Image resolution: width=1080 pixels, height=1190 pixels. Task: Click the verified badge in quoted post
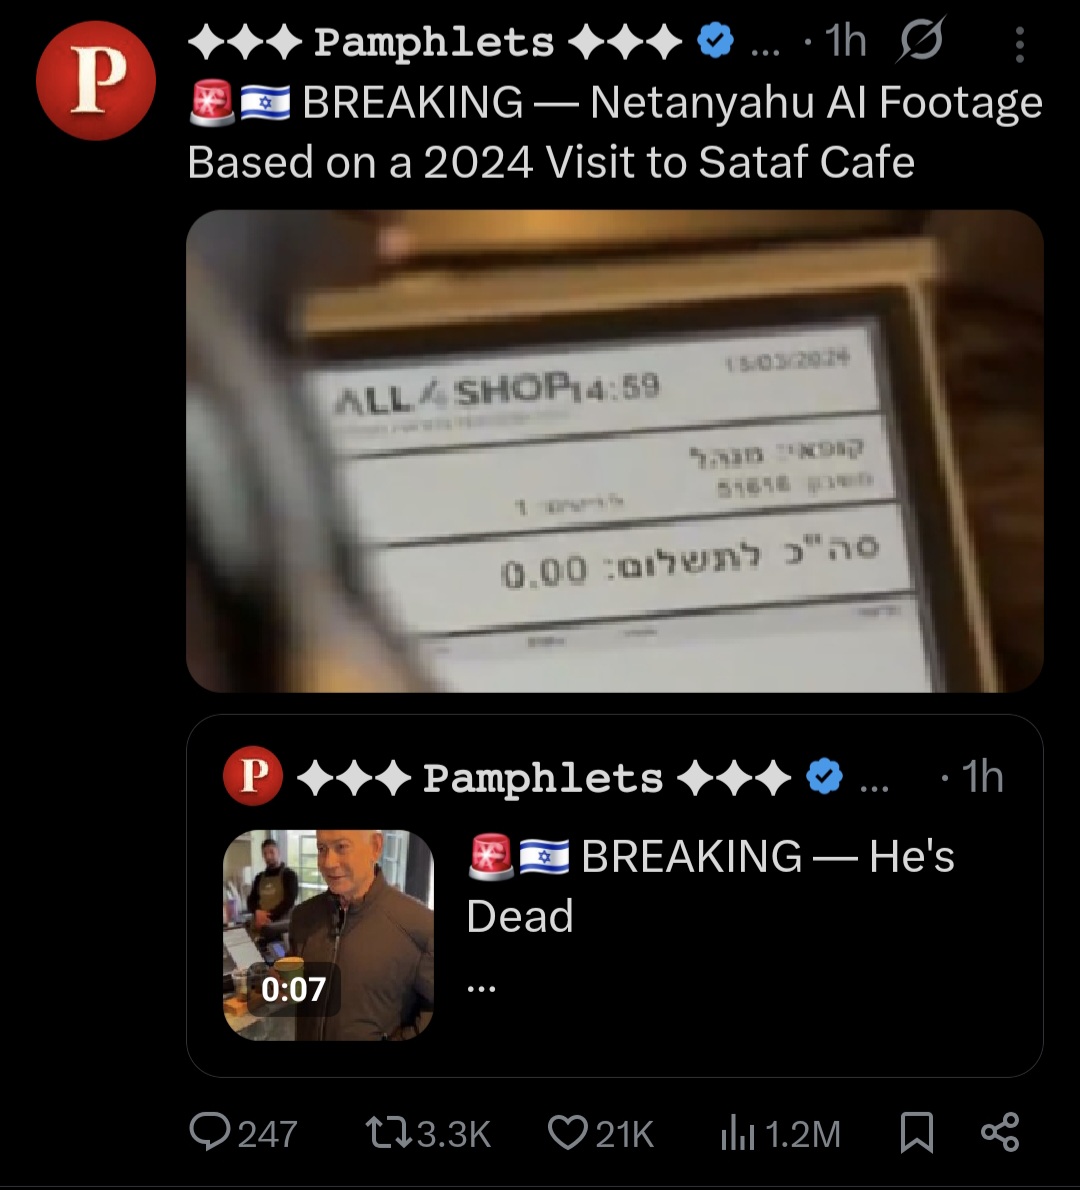point(824,776)
